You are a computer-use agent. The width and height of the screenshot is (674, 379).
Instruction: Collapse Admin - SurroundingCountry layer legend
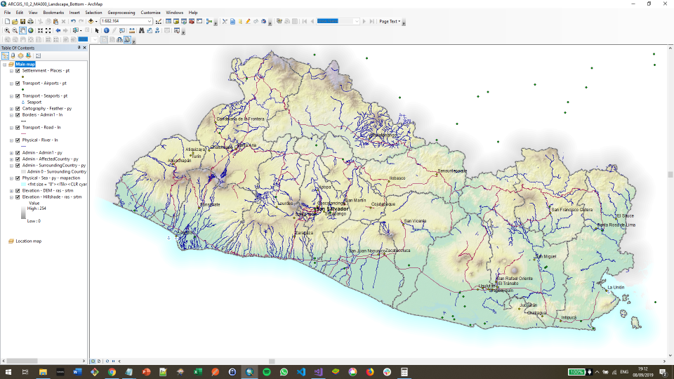tap(12, 165)
